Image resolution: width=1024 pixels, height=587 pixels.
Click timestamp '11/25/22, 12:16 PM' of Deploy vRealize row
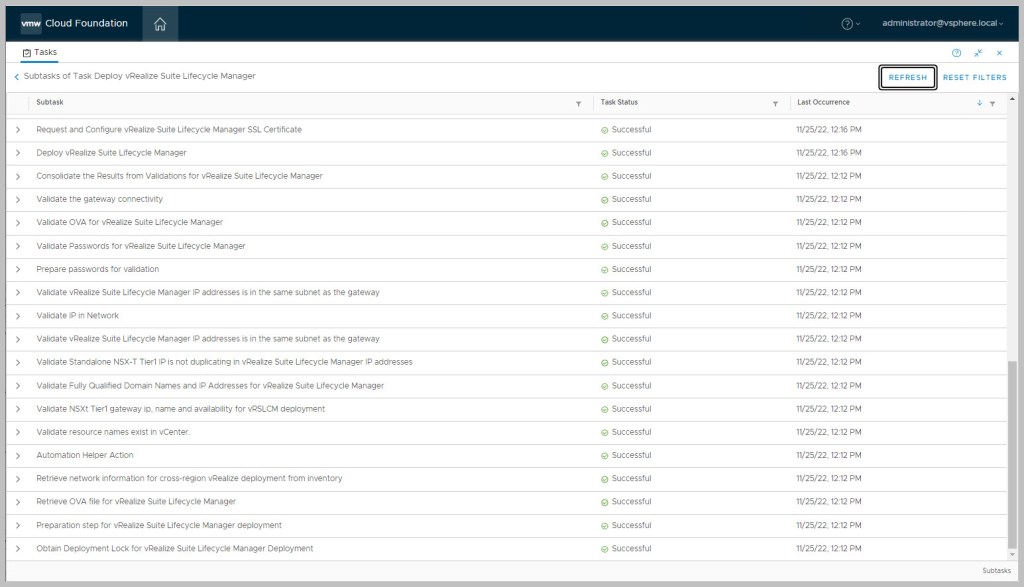tap(829, 153)
